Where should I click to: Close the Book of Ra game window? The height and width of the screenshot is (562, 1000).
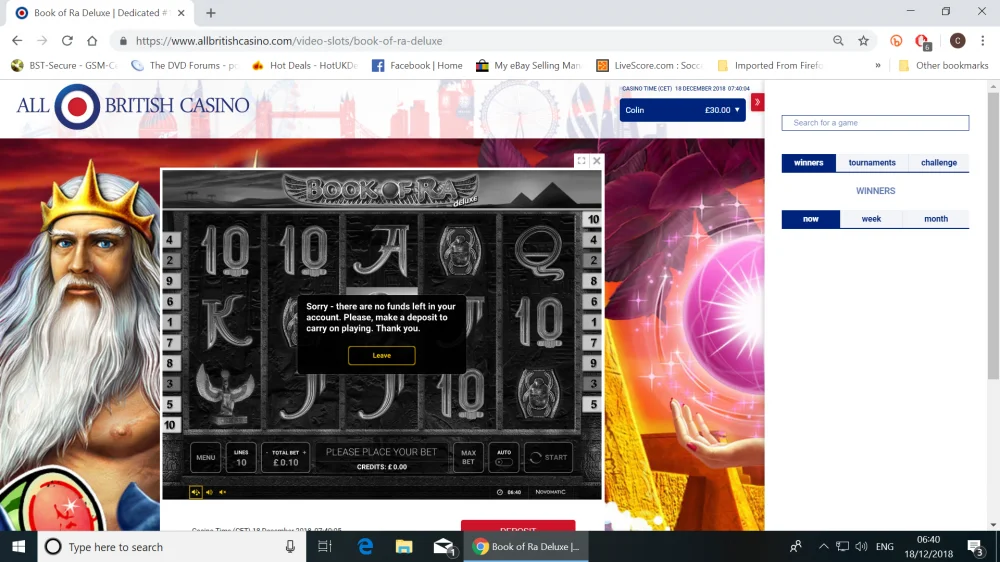[x=597, y=161]
